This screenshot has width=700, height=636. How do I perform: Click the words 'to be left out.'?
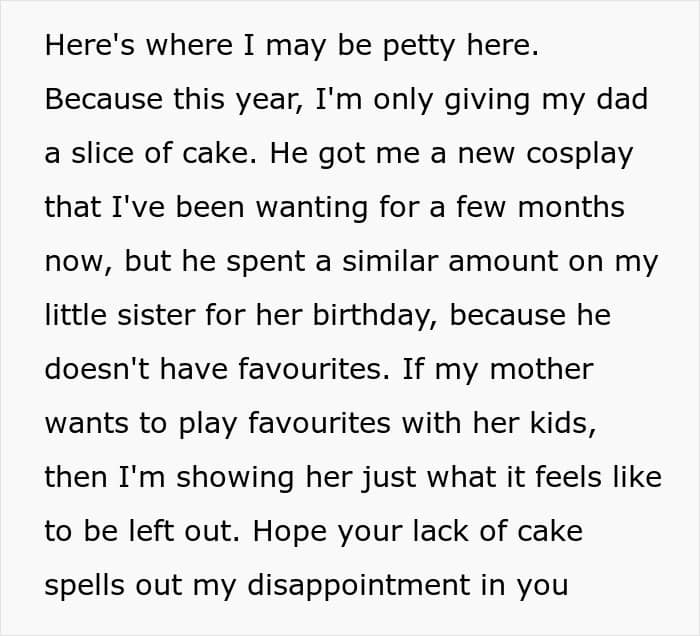pos(142,532)
